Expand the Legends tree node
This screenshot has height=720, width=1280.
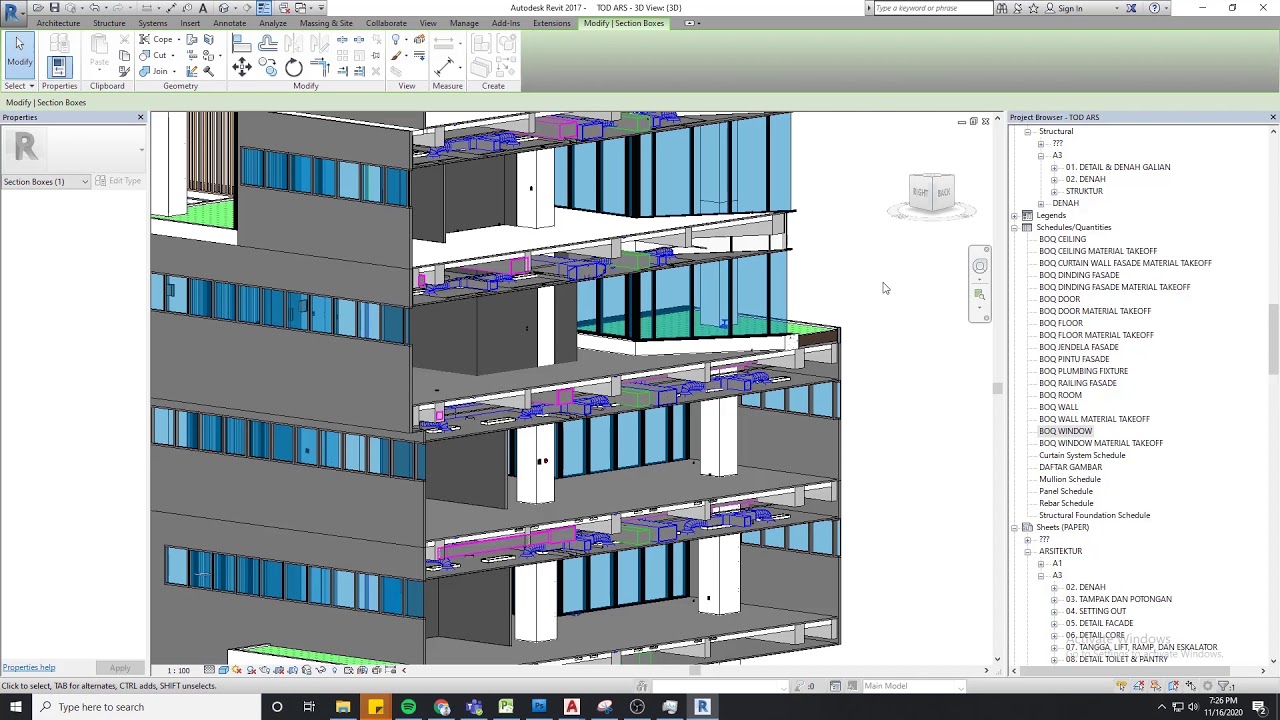click(1014, 215)
